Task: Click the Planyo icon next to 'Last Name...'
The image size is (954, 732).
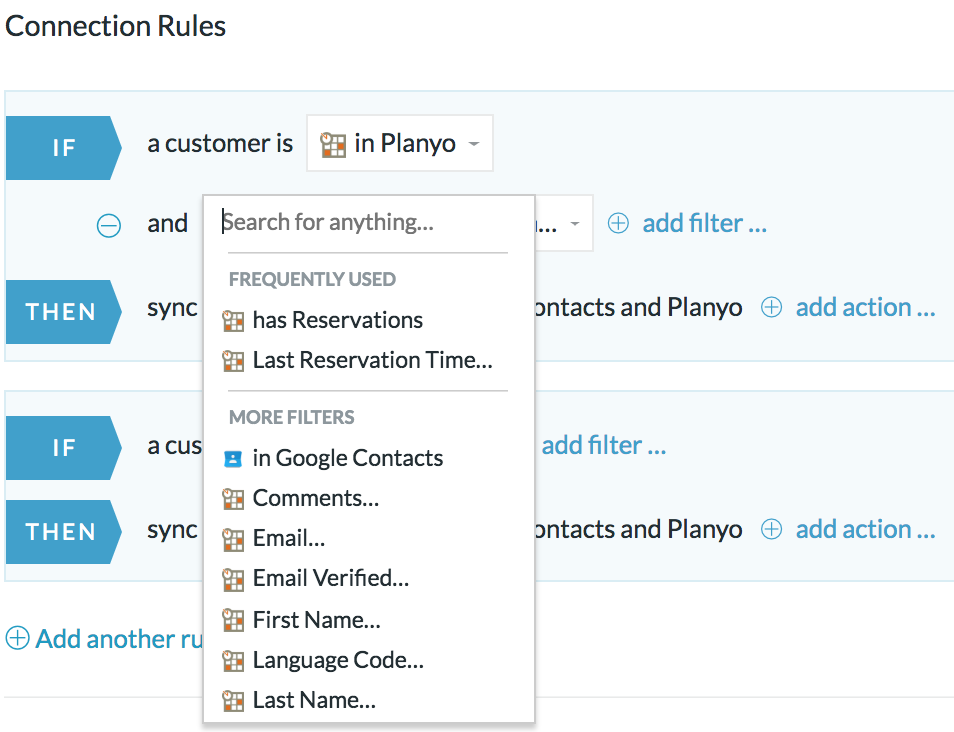Action: tap(233, 701)
